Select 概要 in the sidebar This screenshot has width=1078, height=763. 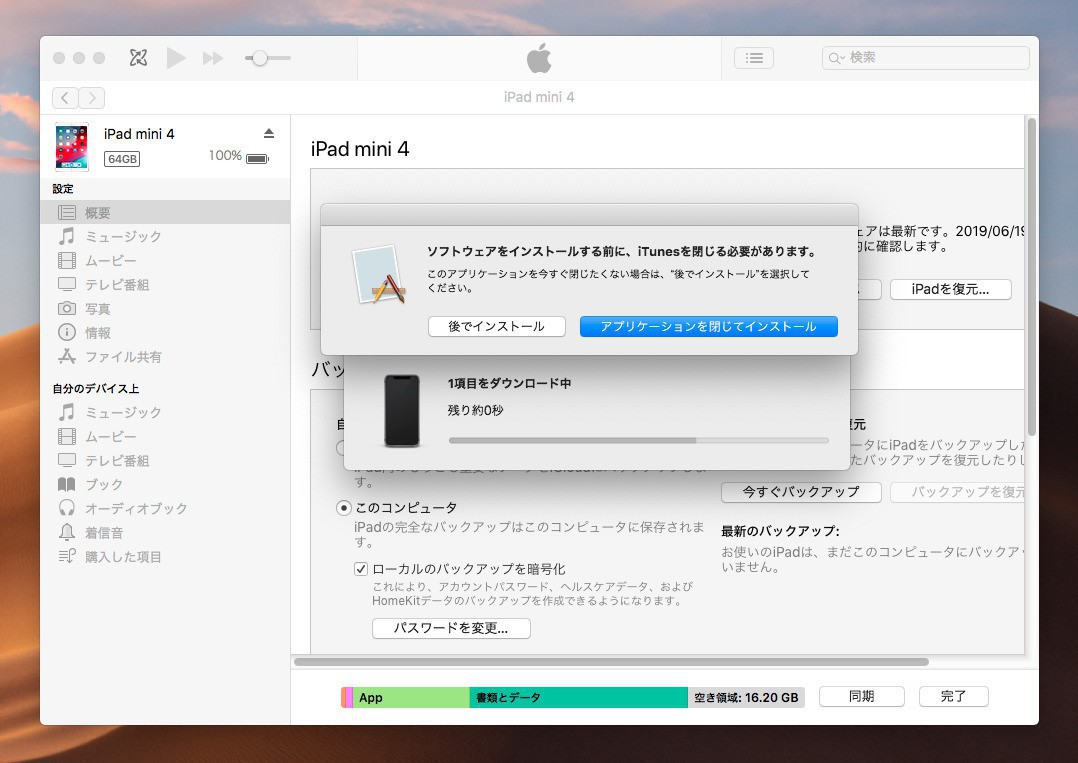pos(98,213)
